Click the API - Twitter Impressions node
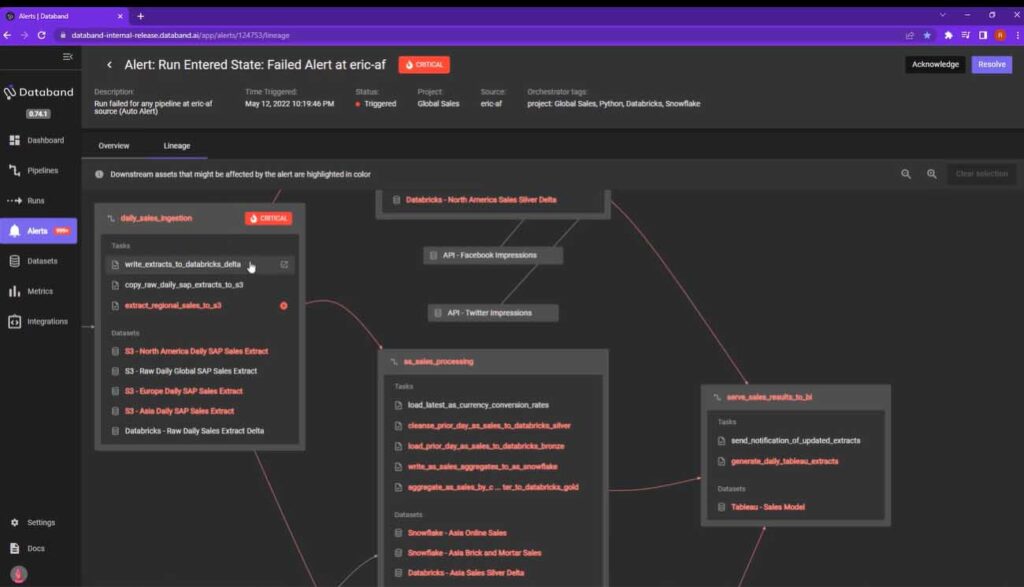This screenshot has height=587, width=1024. 493,313
